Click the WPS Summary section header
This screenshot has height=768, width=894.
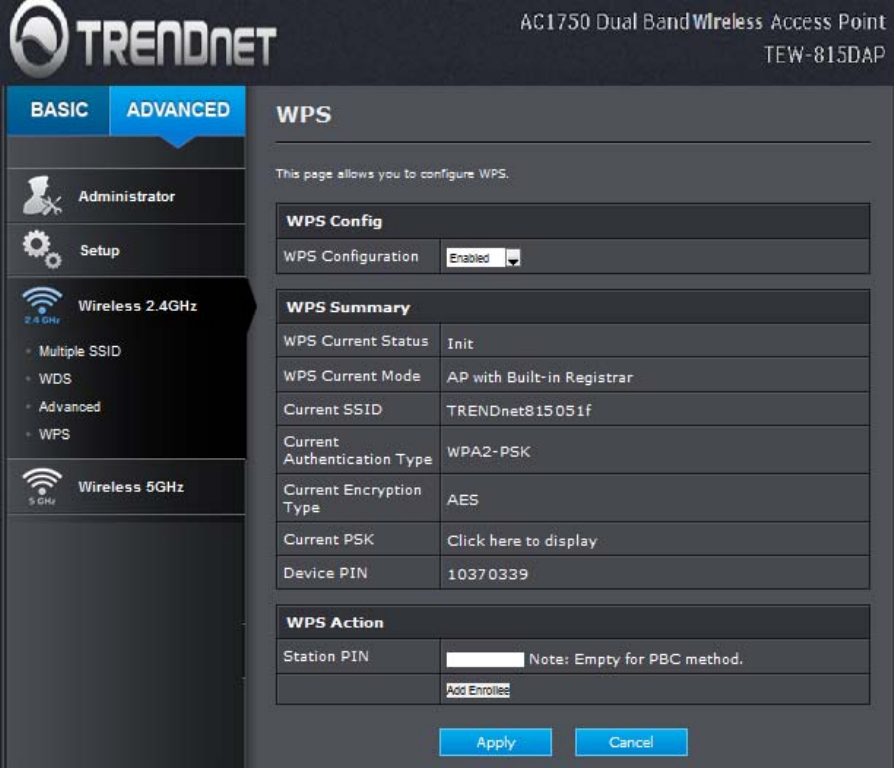[x=573, y=307]
